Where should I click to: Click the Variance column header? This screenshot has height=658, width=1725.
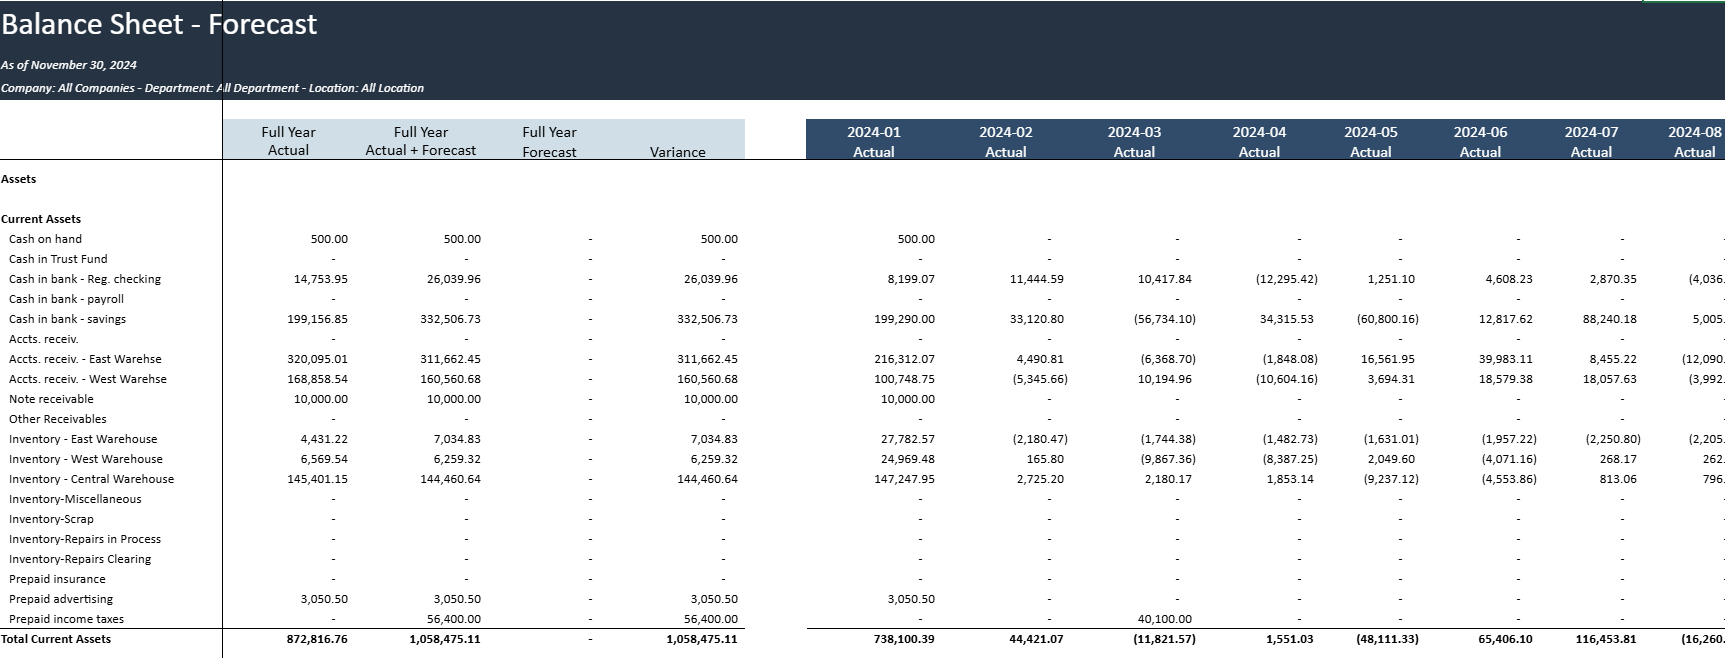coord(677,152)
